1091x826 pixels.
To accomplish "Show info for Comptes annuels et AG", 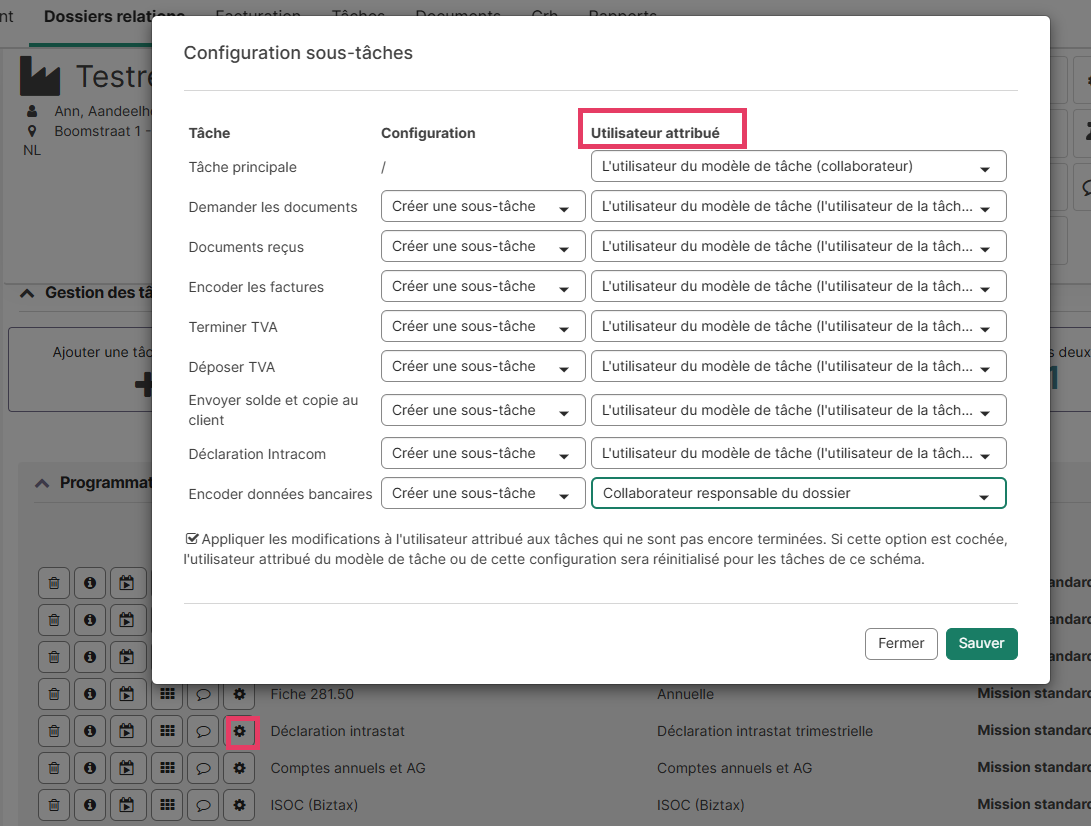I will (90, 768).
